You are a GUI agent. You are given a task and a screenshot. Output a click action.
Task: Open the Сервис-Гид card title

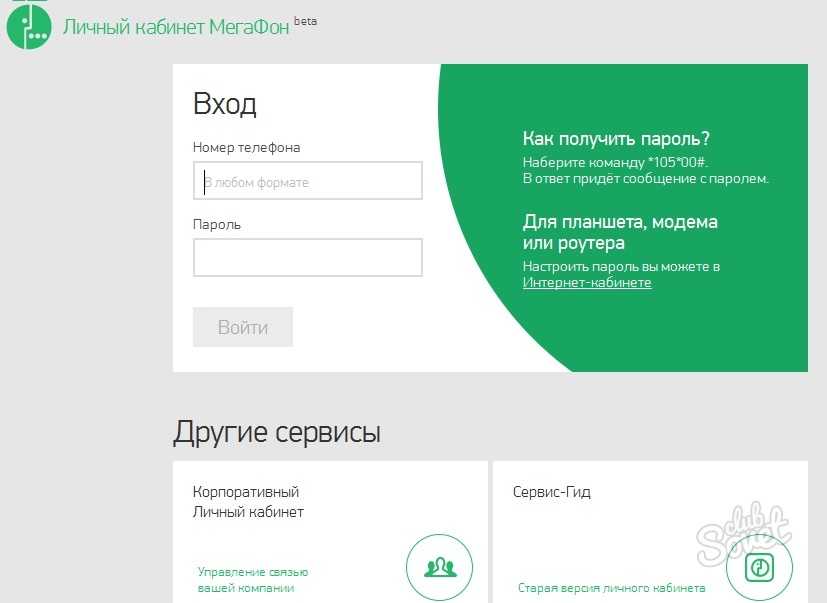[x=552, y=492]
